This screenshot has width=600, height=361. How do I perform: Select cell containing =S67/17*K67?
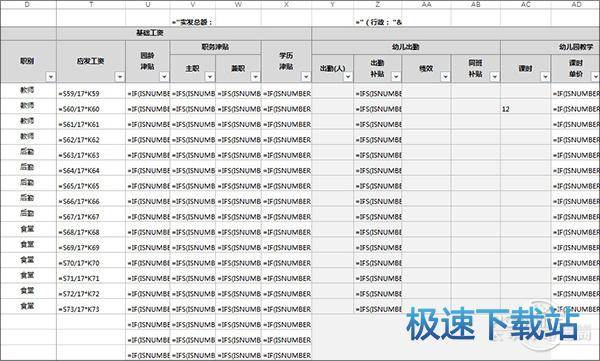click(91, 214)
